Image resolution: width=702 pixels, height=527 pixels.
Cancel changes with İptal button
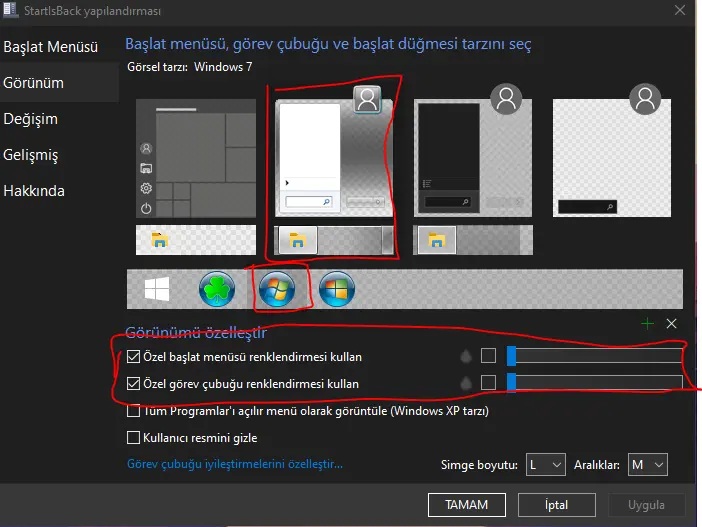557,505
